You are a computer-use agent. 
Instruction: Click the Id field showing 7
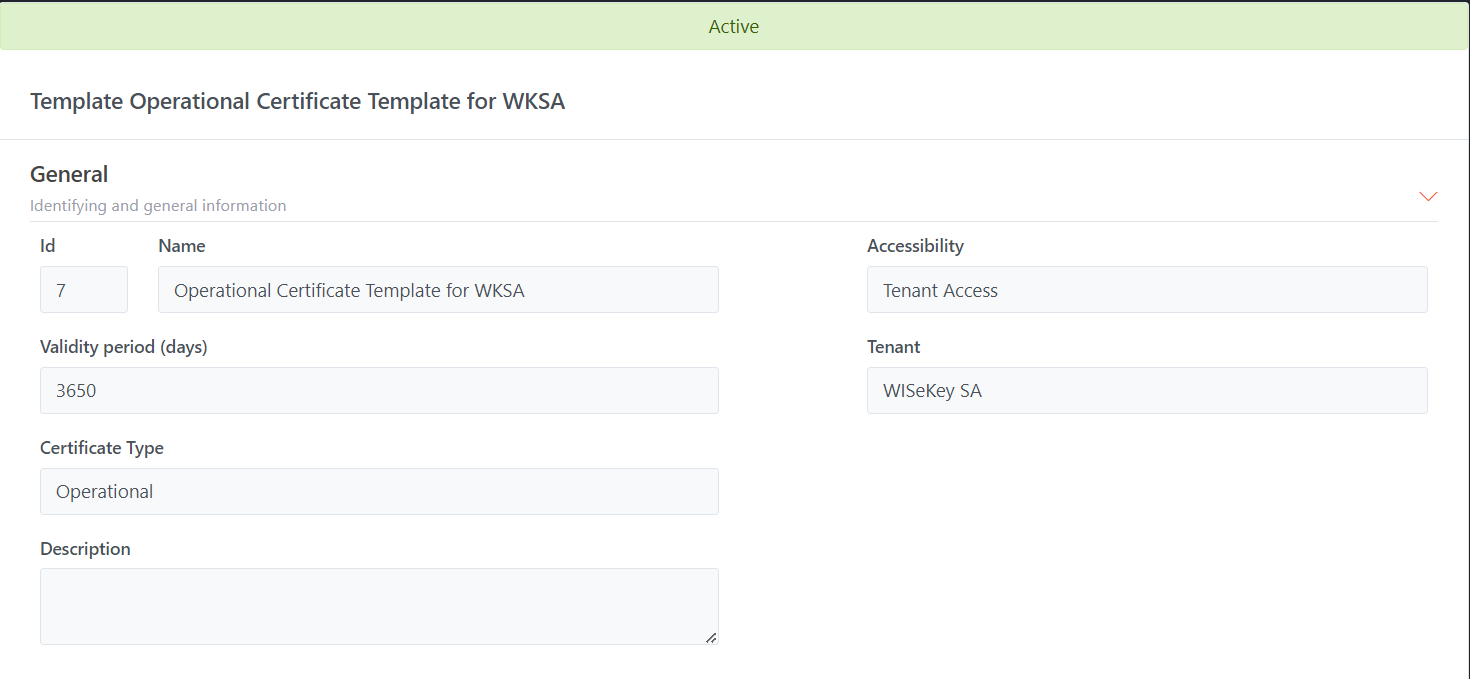point(84,290)
